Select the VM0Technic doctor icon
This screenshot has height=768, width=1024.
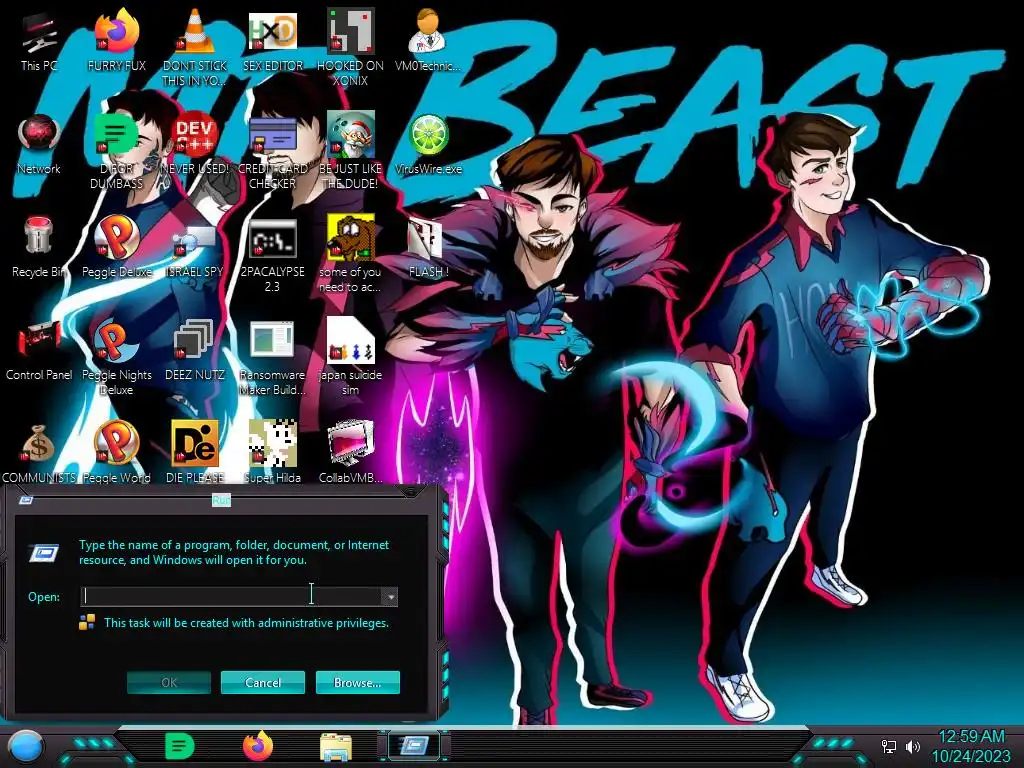[428, 42]
